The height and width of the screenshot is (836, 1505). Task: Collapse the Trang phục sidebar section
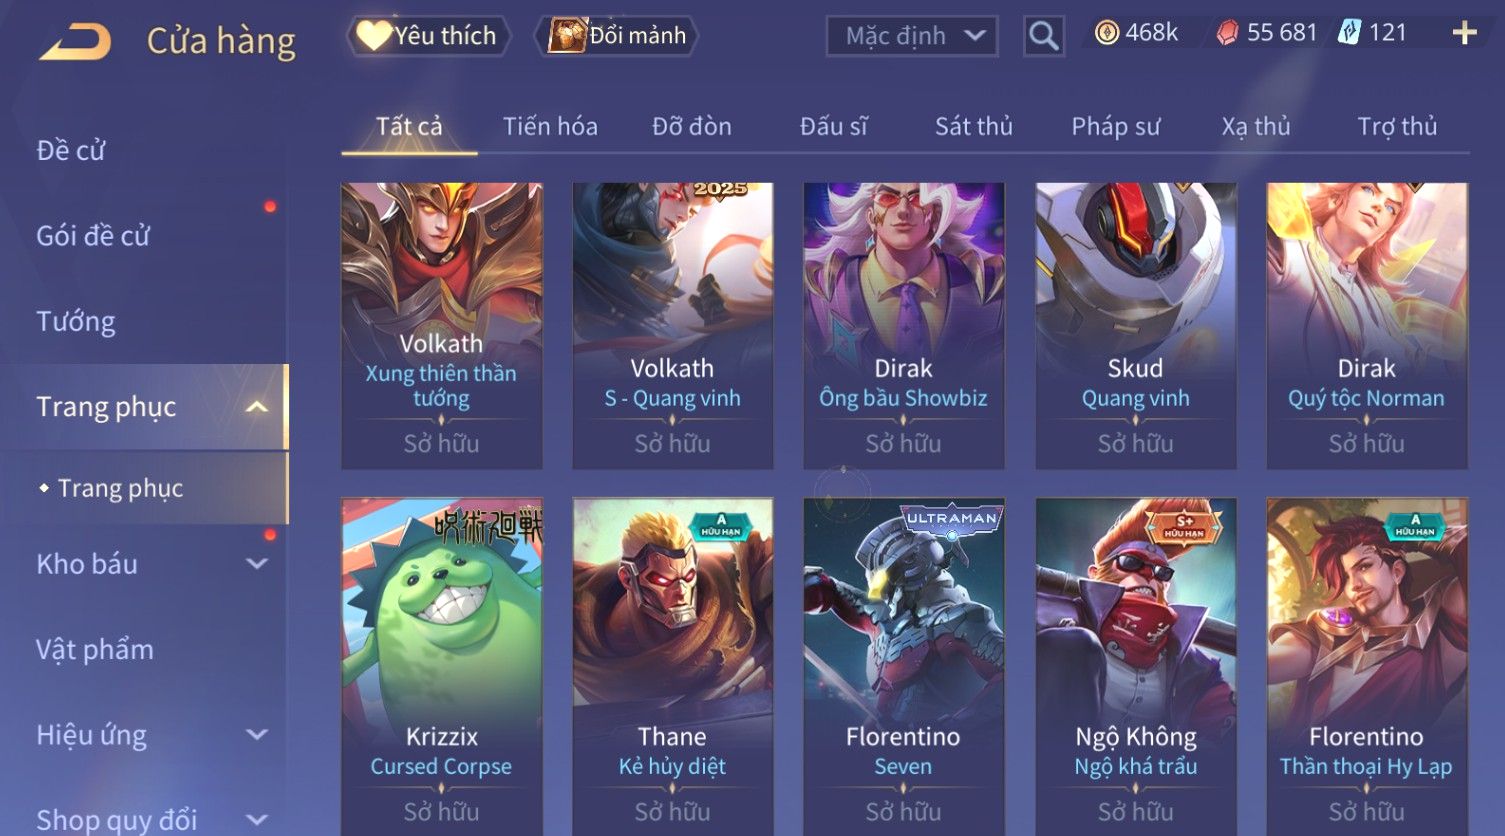point(257,407)
